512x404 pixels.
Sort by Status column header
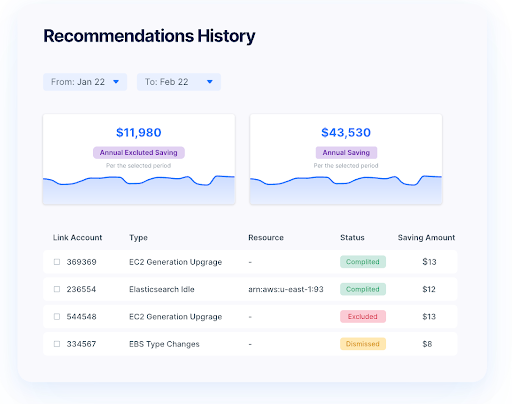coord(352,238)
